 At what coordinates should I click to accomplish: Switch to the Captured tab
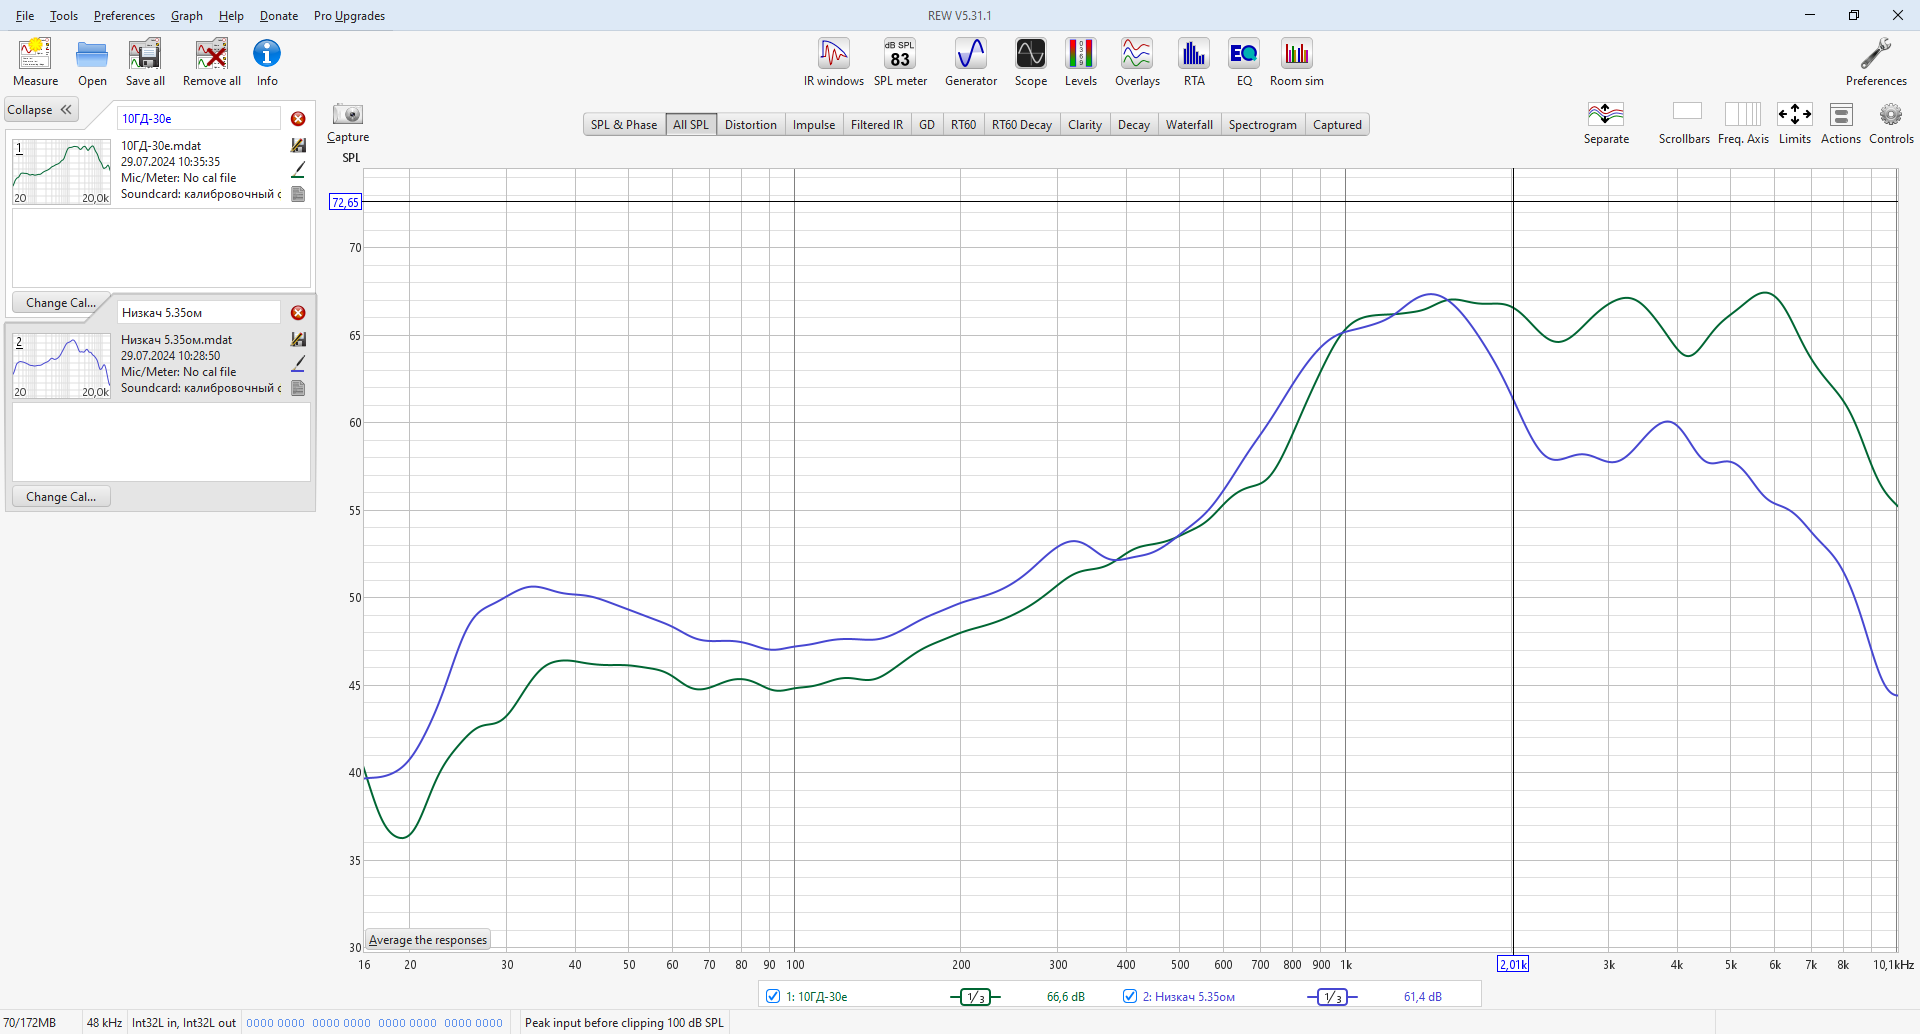point(1337,125)
